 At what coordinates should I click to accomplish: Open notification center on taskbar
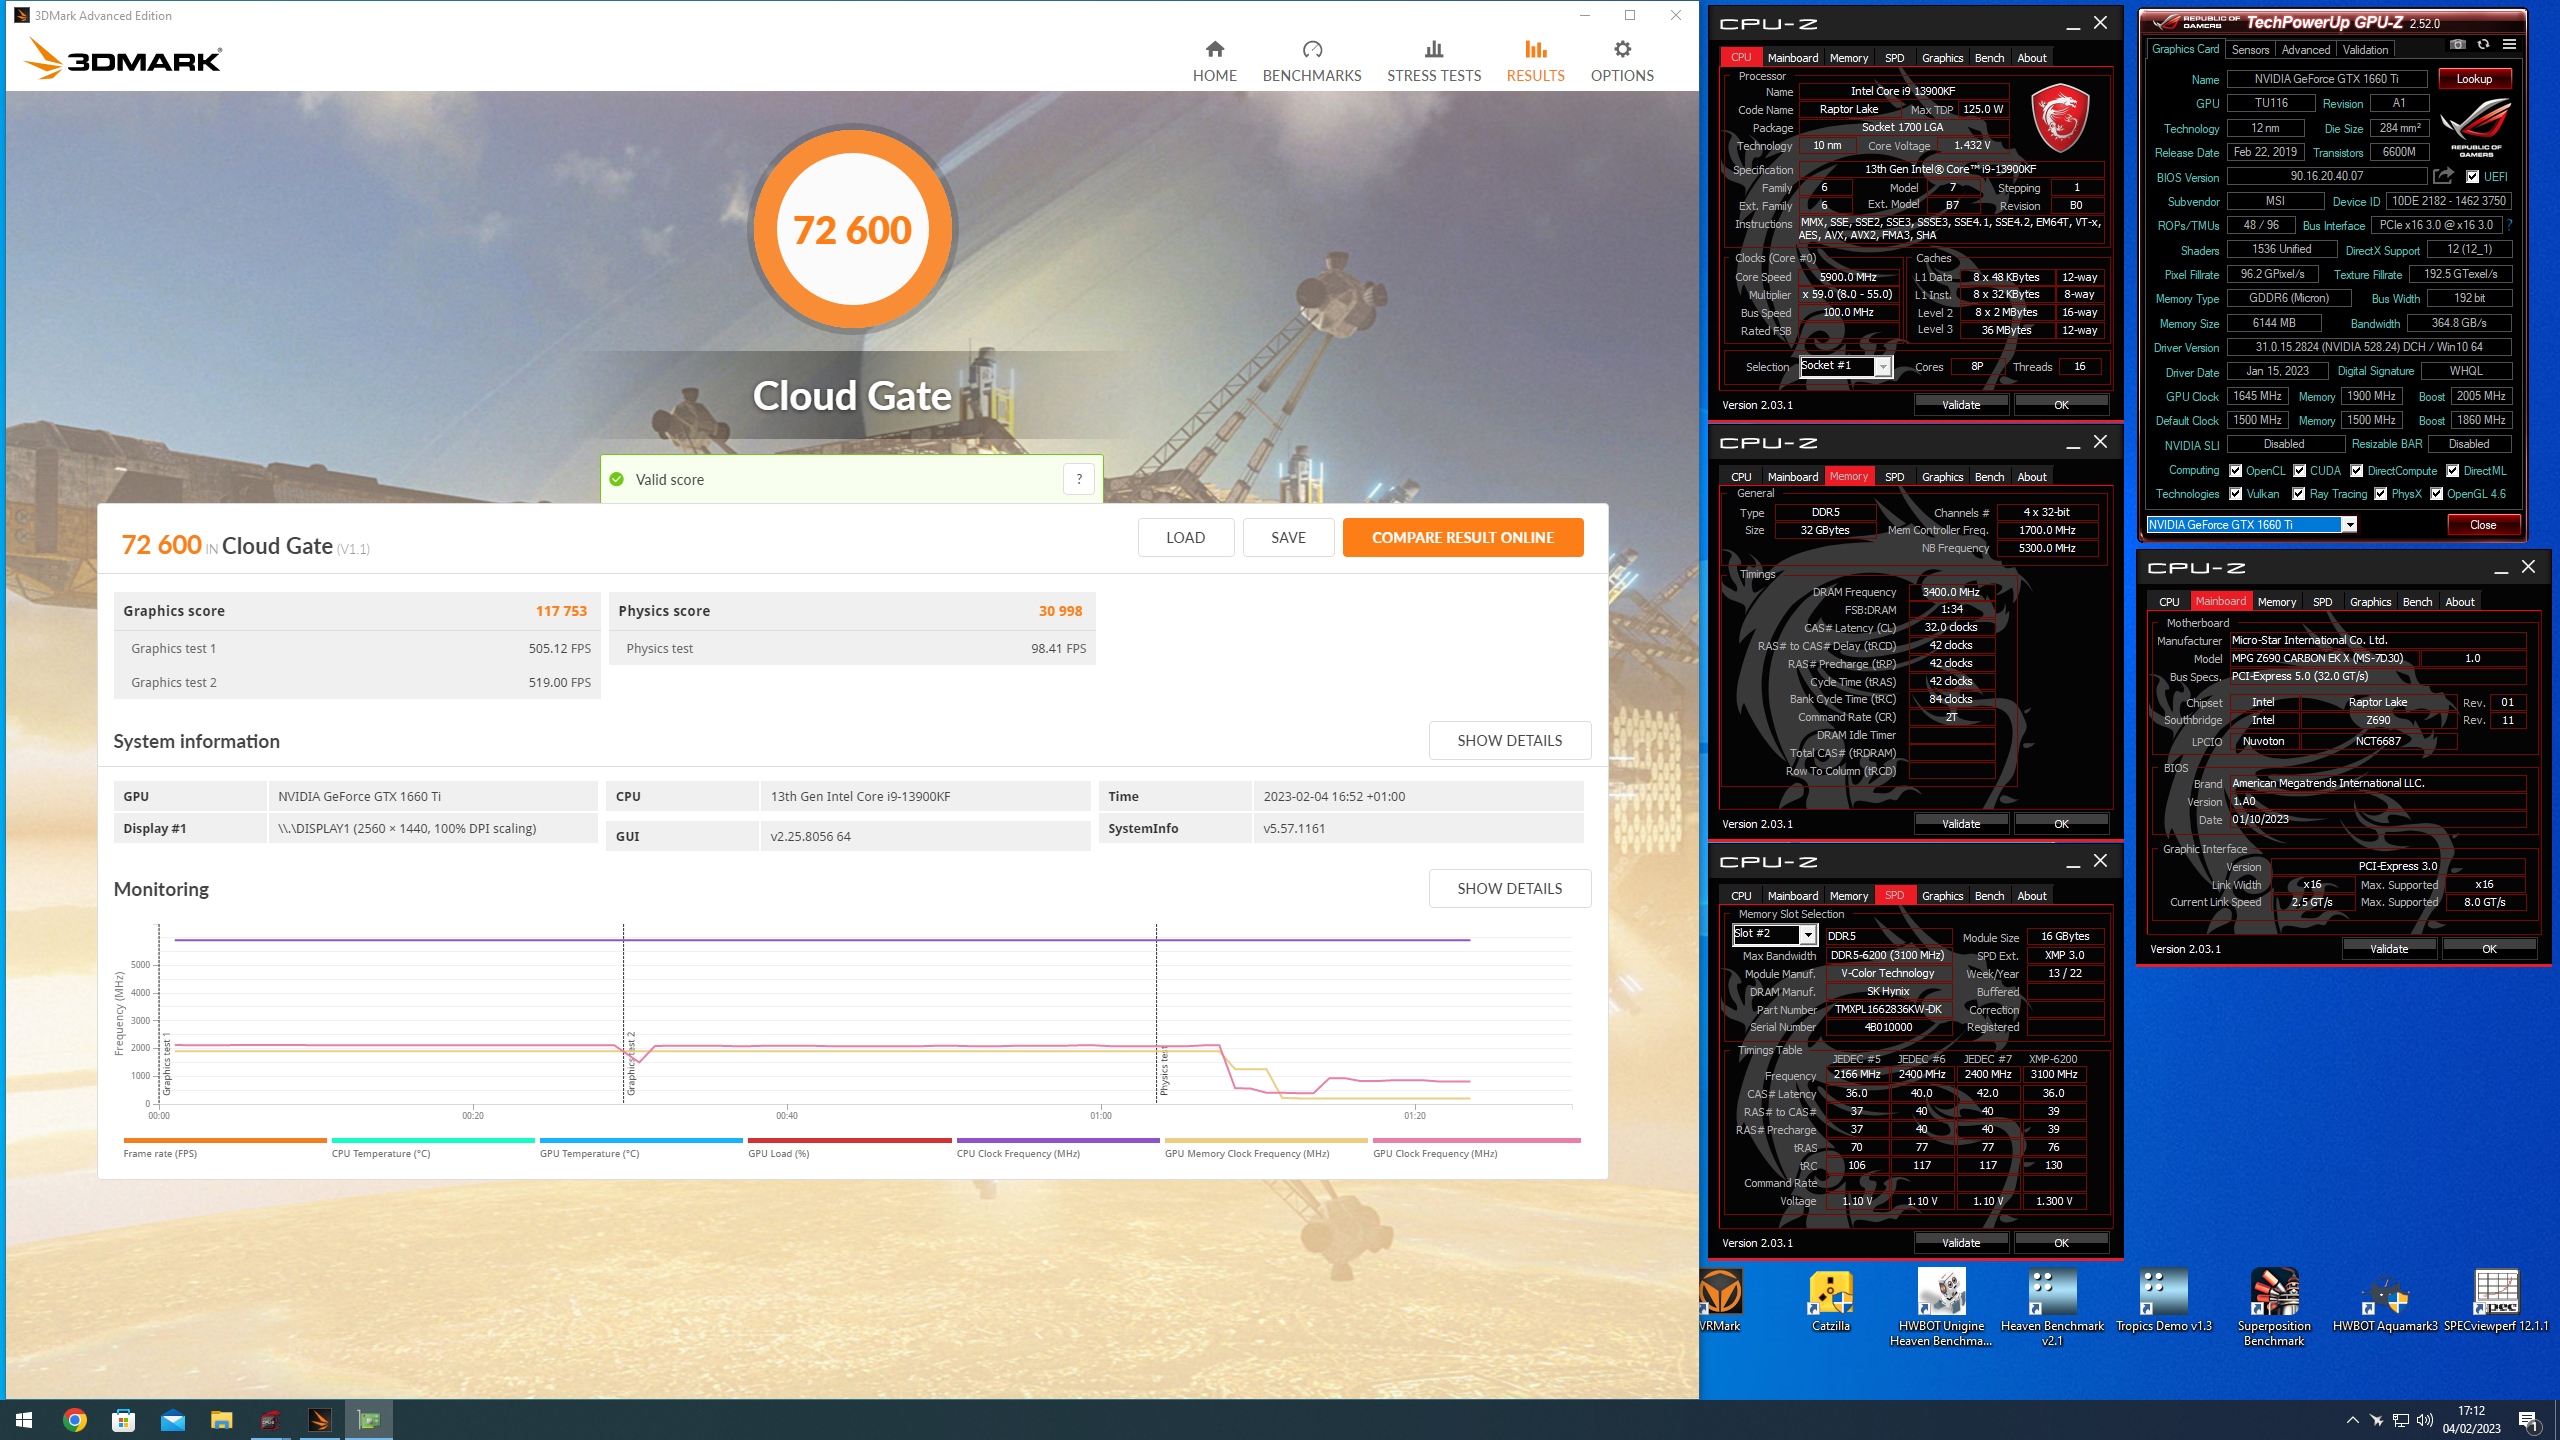(2527, 1420)
